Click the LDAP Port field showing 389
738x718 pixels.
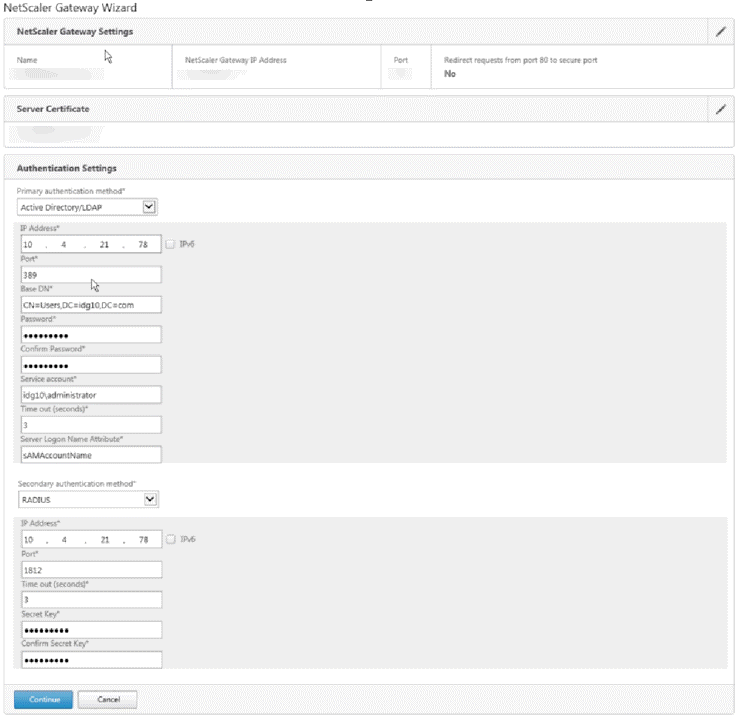(89, 275)
